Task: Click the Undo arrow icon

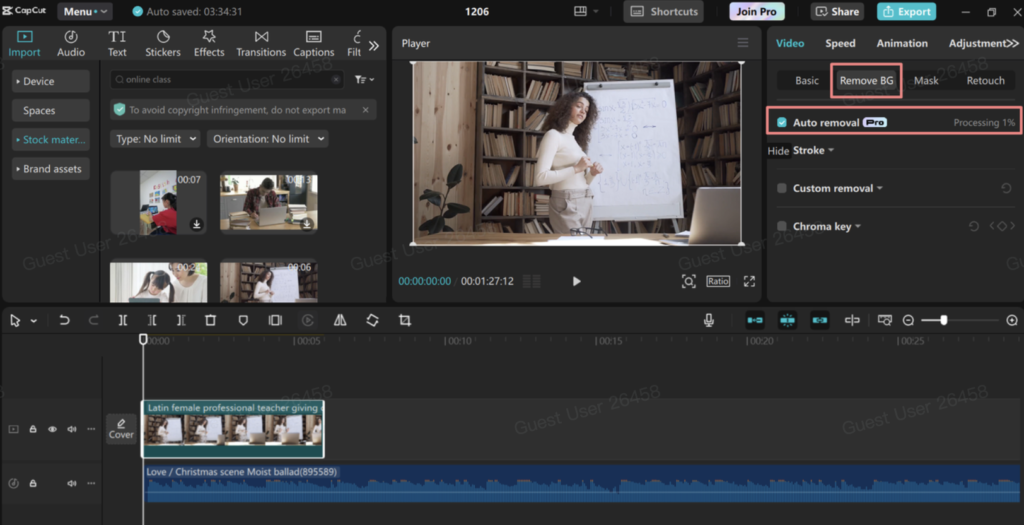Action: coord(64,320)
